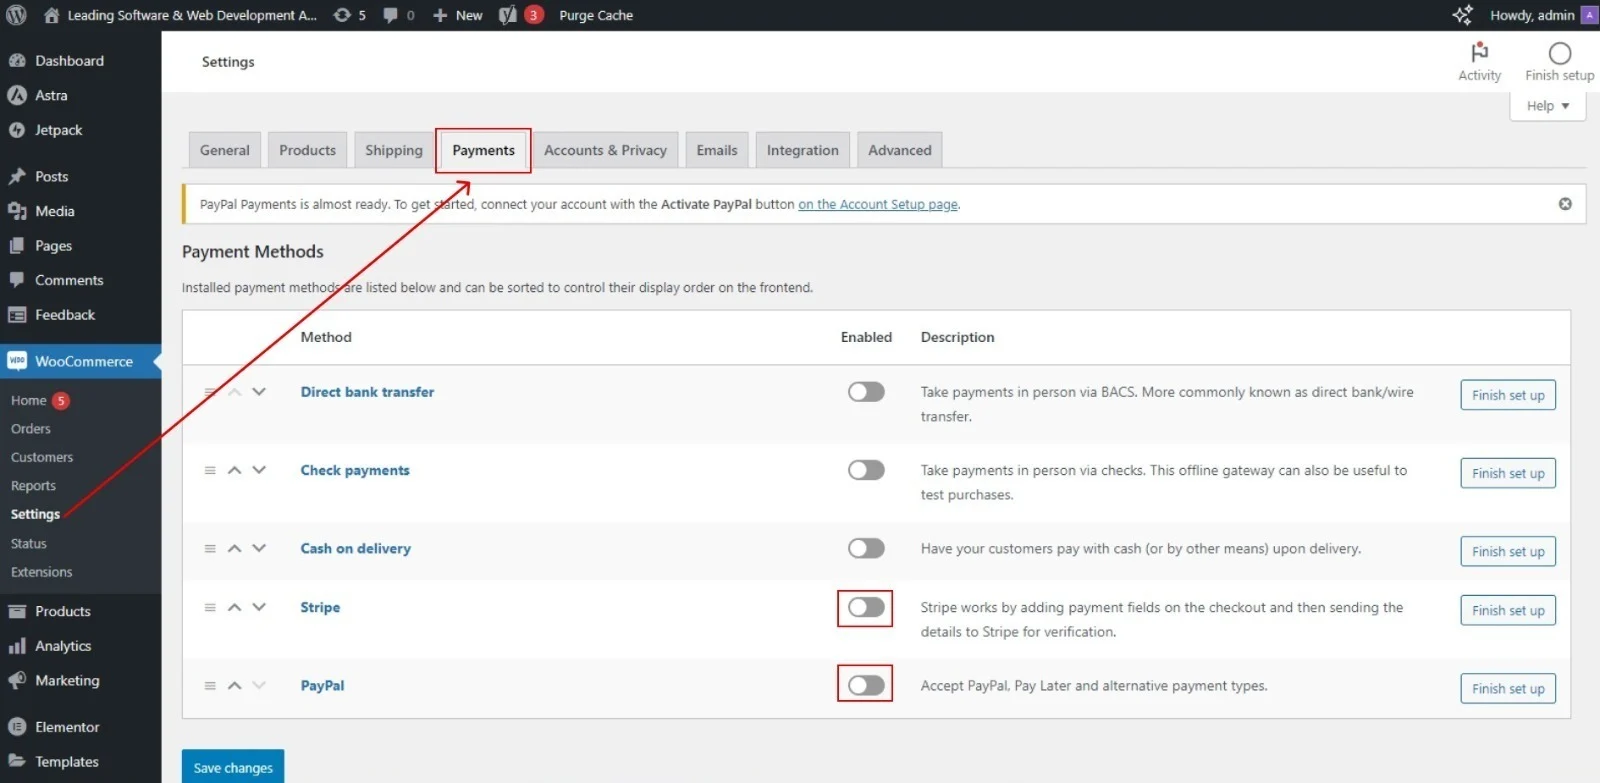The height and width of the screenshot is (783, 1600).
Task: Follow the Account Setup page link
Action: [878, 204]
